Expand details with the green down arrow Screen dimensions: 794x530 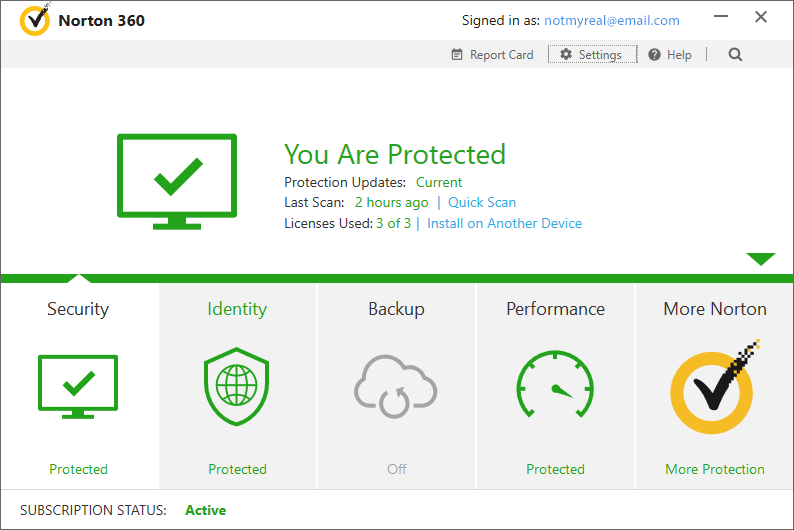point(761,259)
